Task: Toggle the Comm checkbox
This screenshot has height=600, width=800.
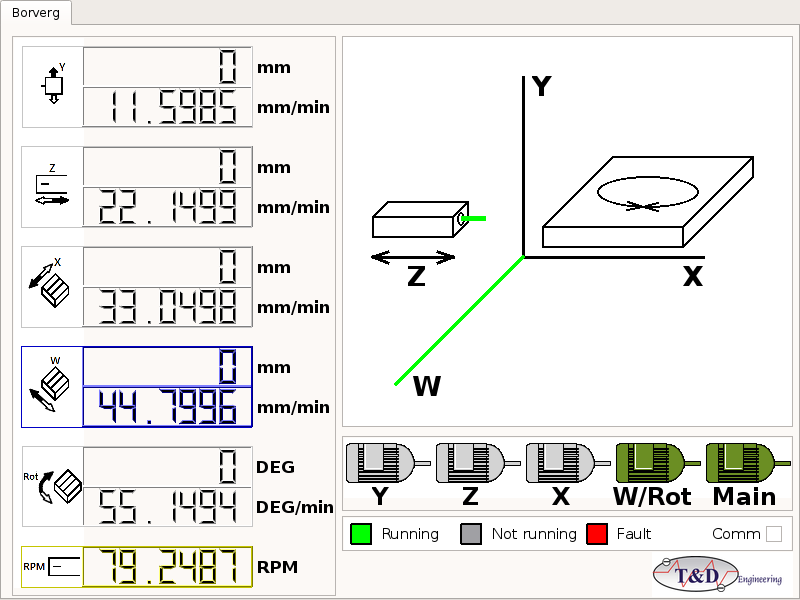Action: [x=774, y=534]
